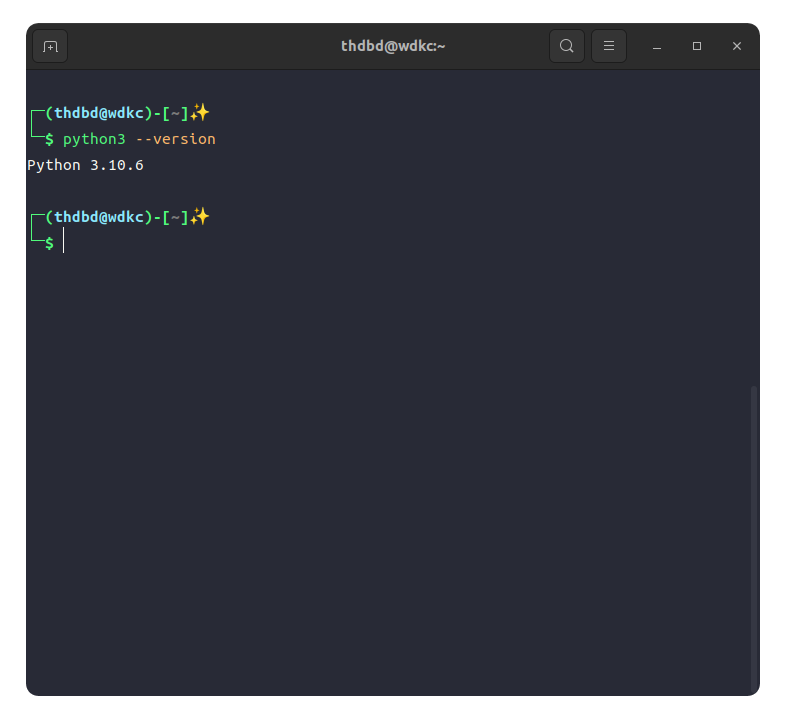Click the 'Python 3.10.6' output line

(x=86, y=165)
